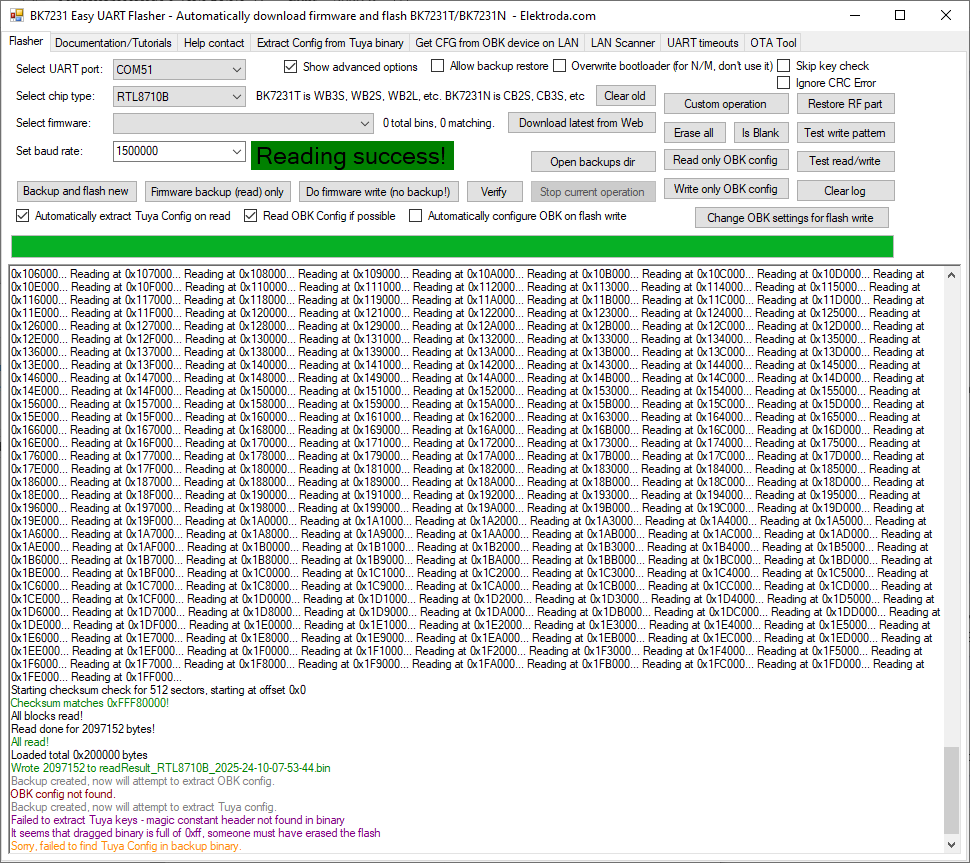The image size is (970, 863).
Task: Click the 'OBK config not found.' log line
Action: point(63,794)
